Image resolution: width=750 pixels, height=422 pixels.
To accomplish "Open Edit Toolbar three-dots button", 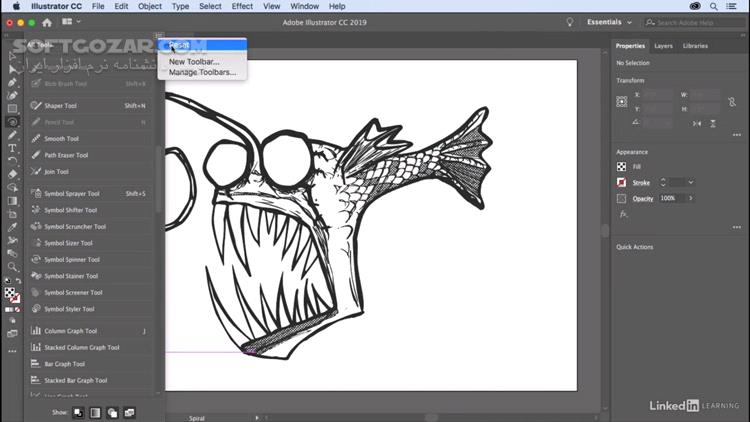I will pyautogui.click(x=12, y=351).
